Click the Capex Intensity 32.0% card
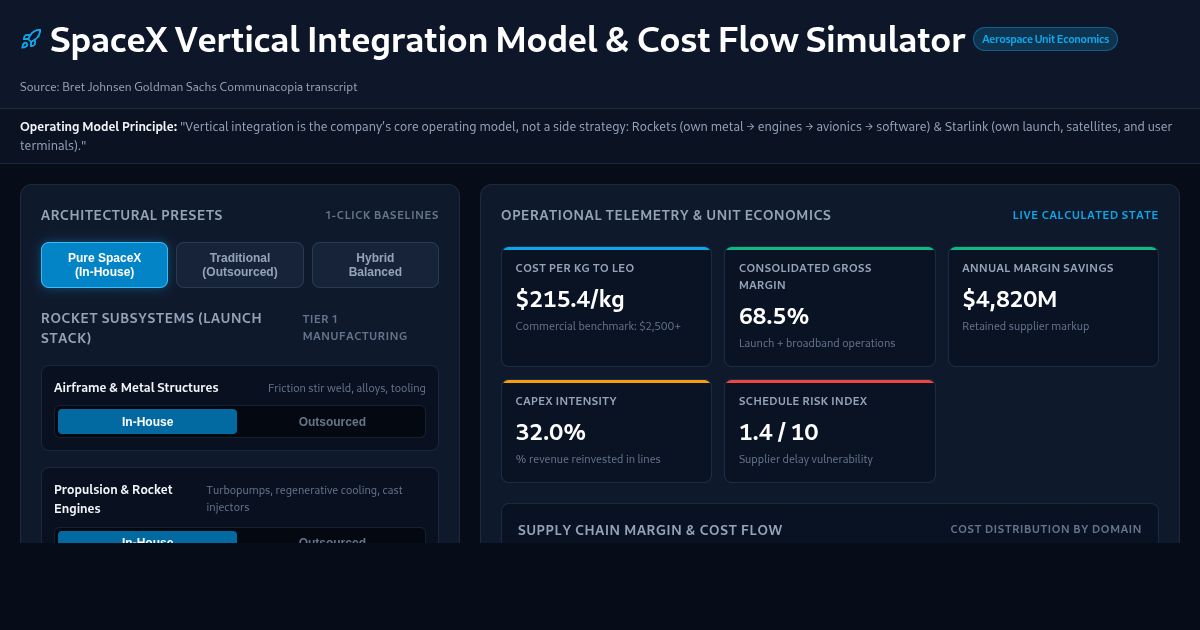Screen dimensions: 1200x630 (x=606, y=431)
